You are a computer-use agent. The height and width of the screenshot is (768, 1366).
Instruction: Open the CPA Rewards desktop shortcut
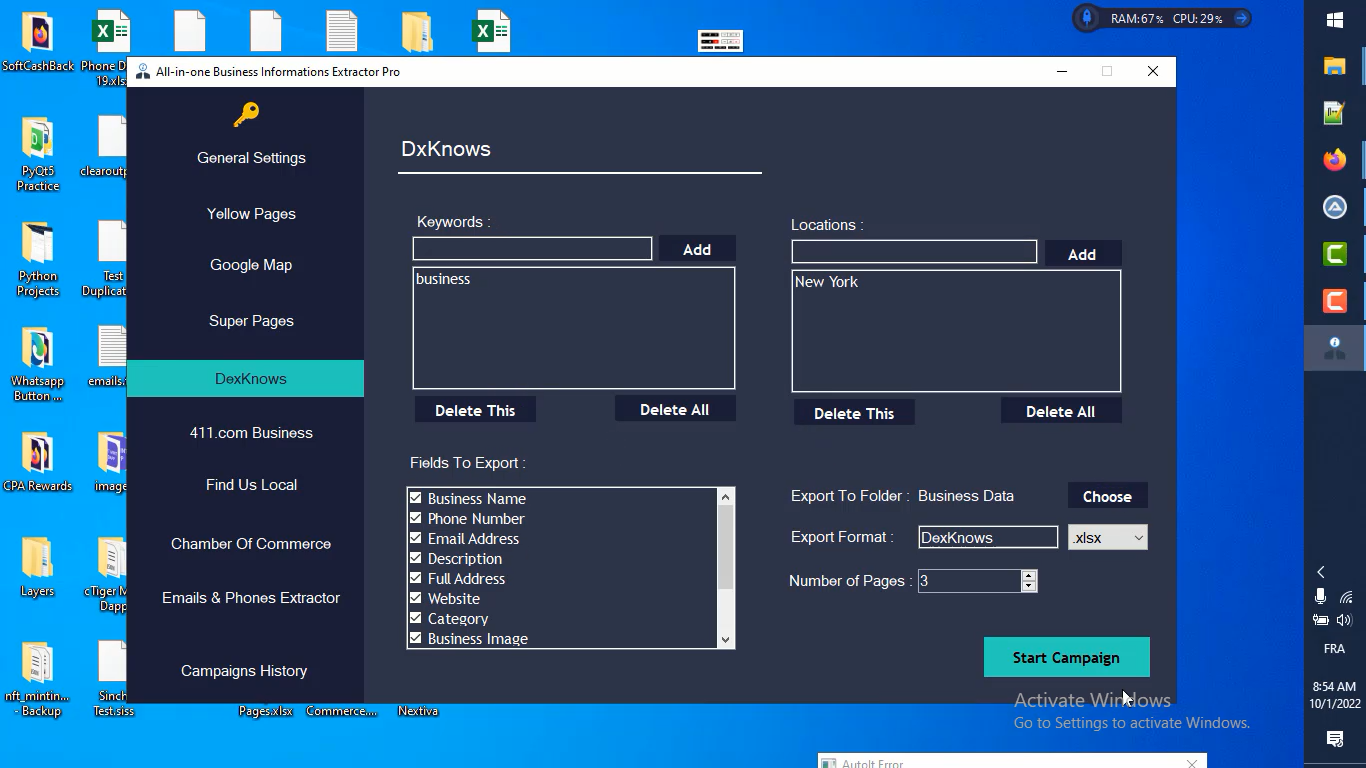[x=37, y=452]
